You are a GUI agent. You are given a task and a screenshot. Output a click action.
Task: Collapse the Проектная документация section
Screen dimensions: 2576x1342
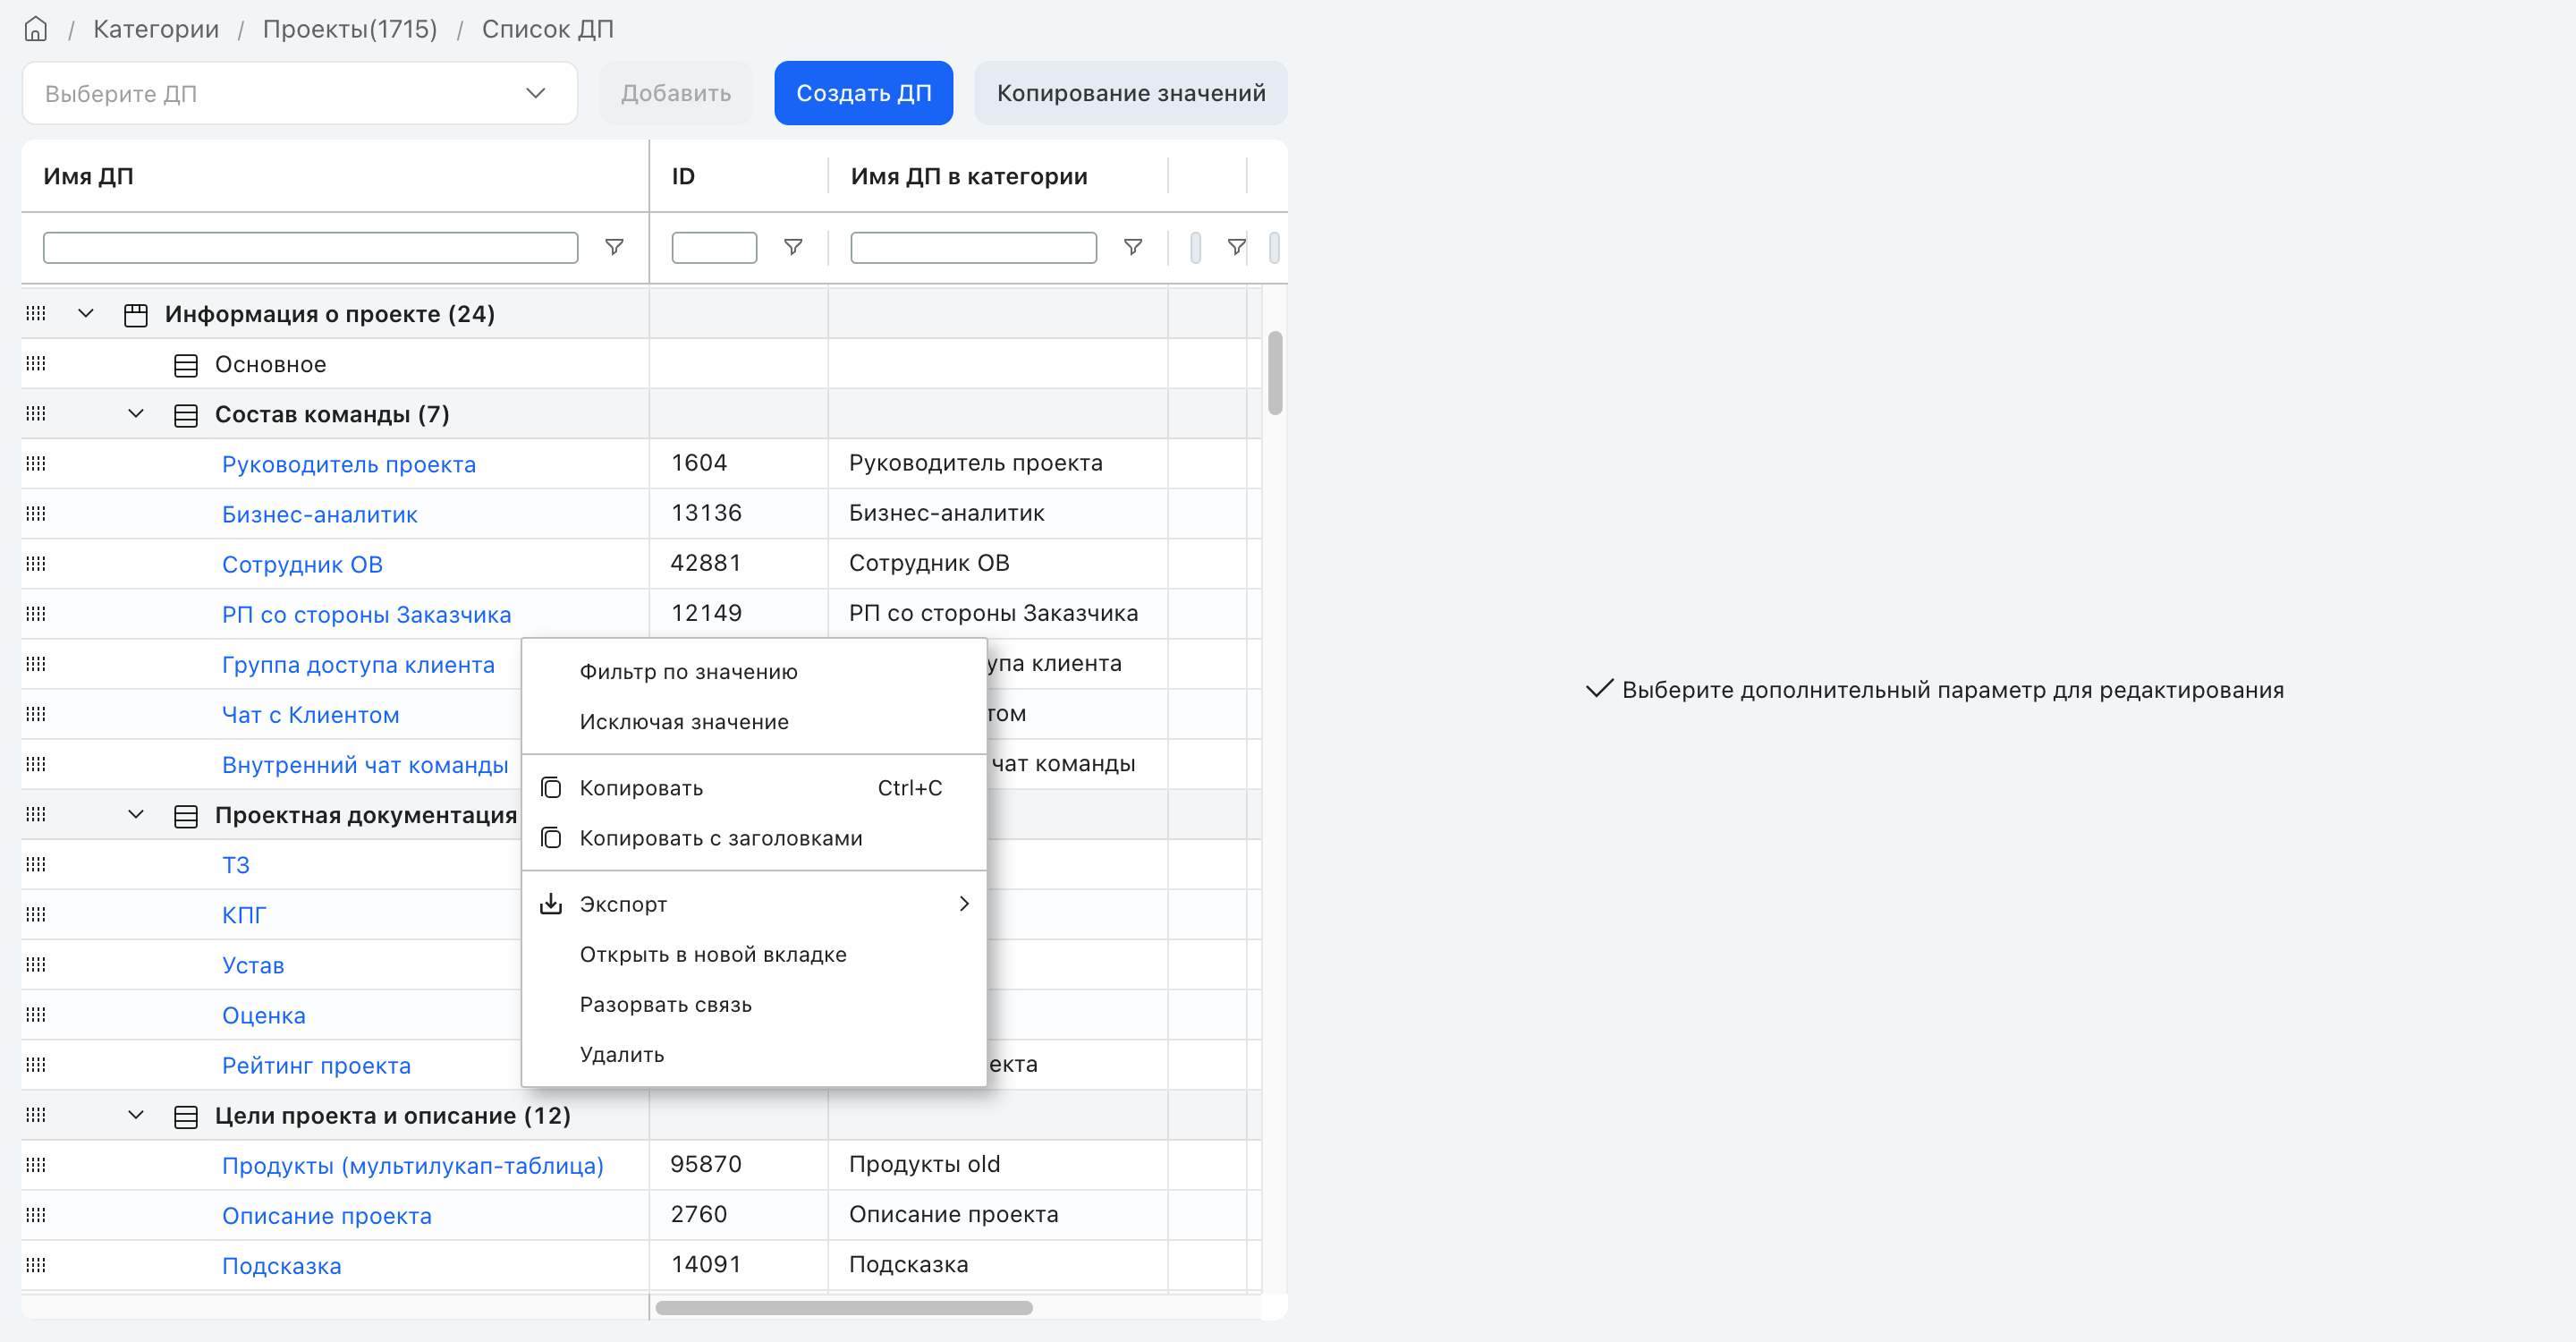click(136, 814)
